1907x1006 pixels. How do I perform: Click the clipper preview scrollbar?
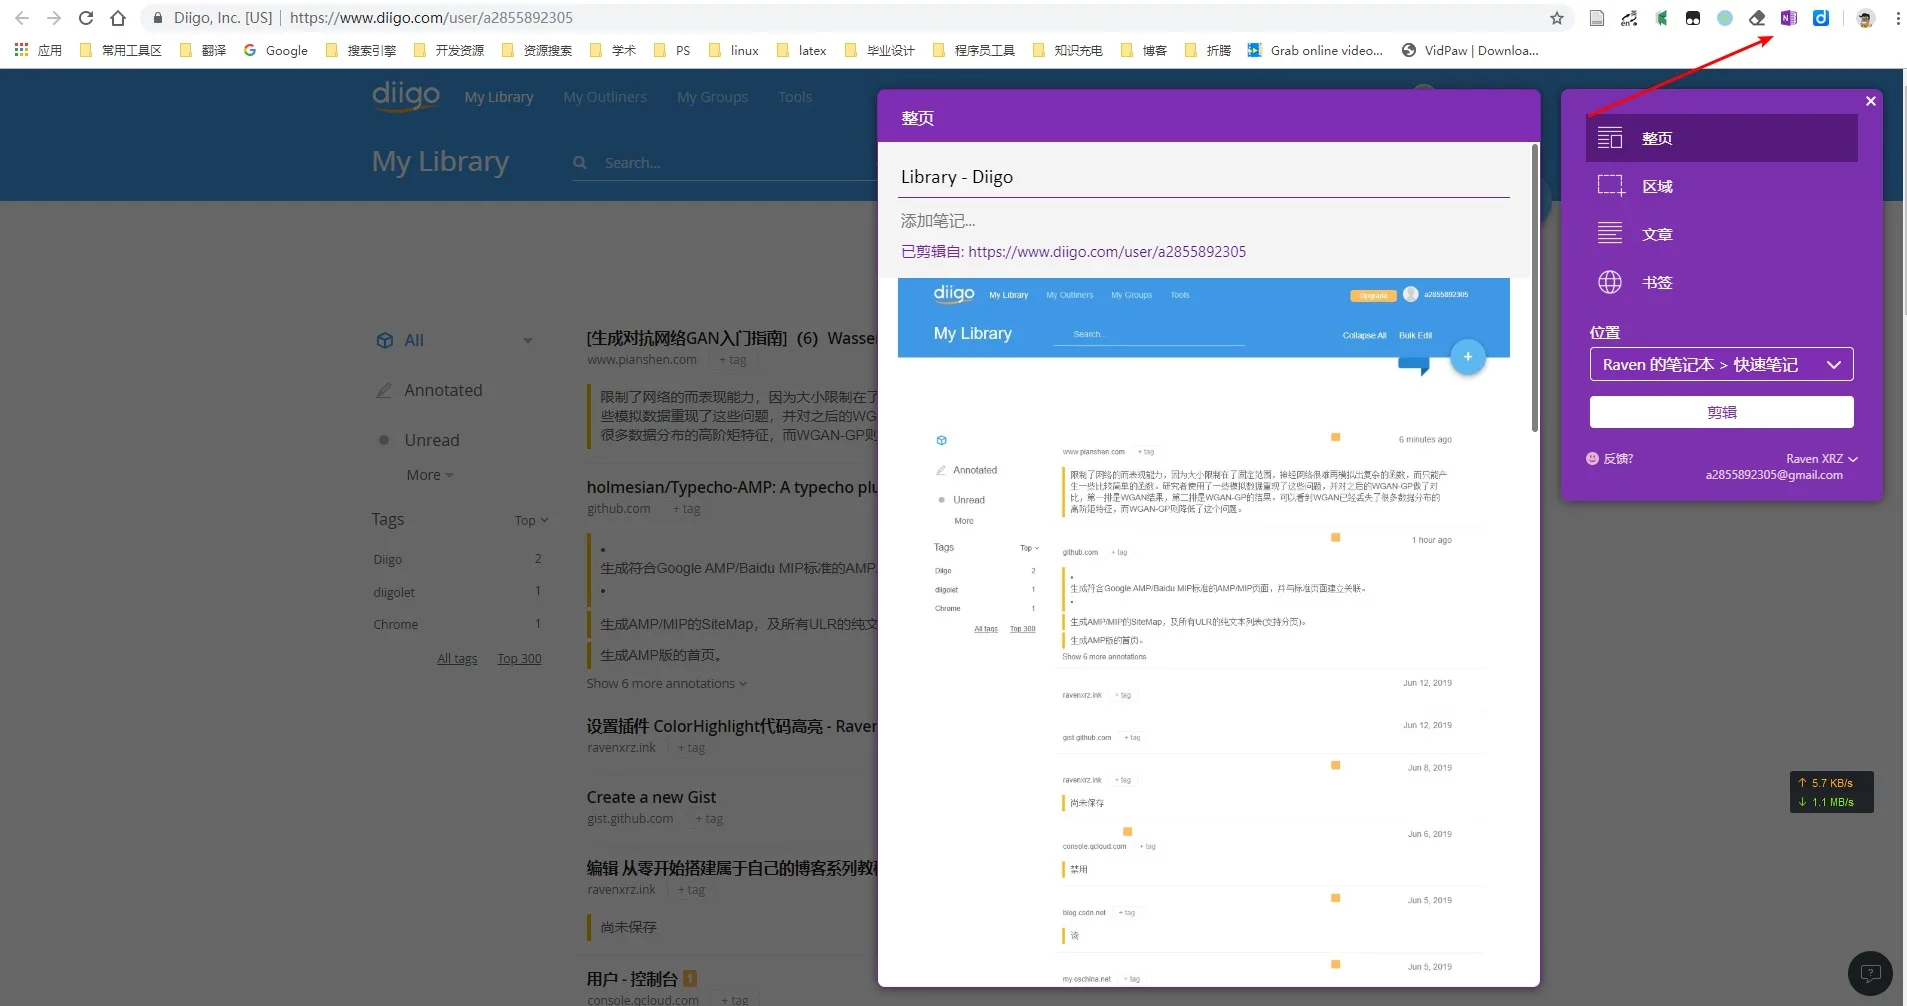click(1535, 288)
